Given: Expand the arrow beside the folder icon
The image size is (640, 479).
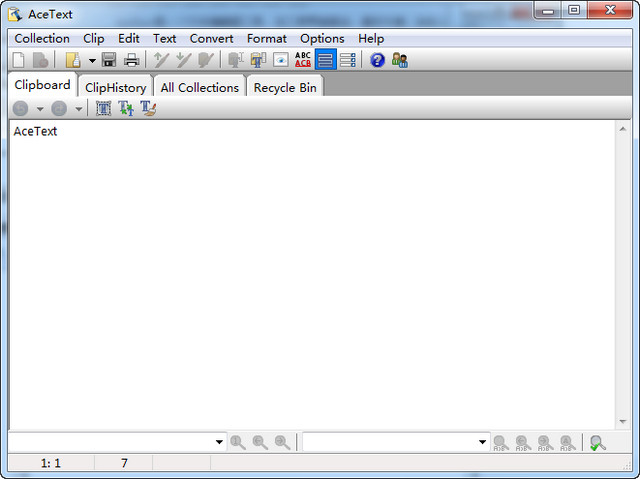Looking at the screenshot, I should point(92,61).
